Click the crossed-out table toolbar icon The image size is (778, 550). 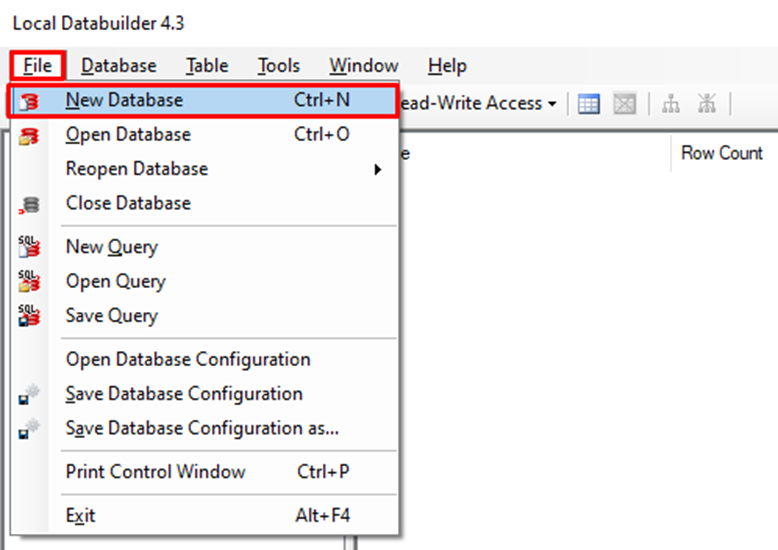point(625,104)
